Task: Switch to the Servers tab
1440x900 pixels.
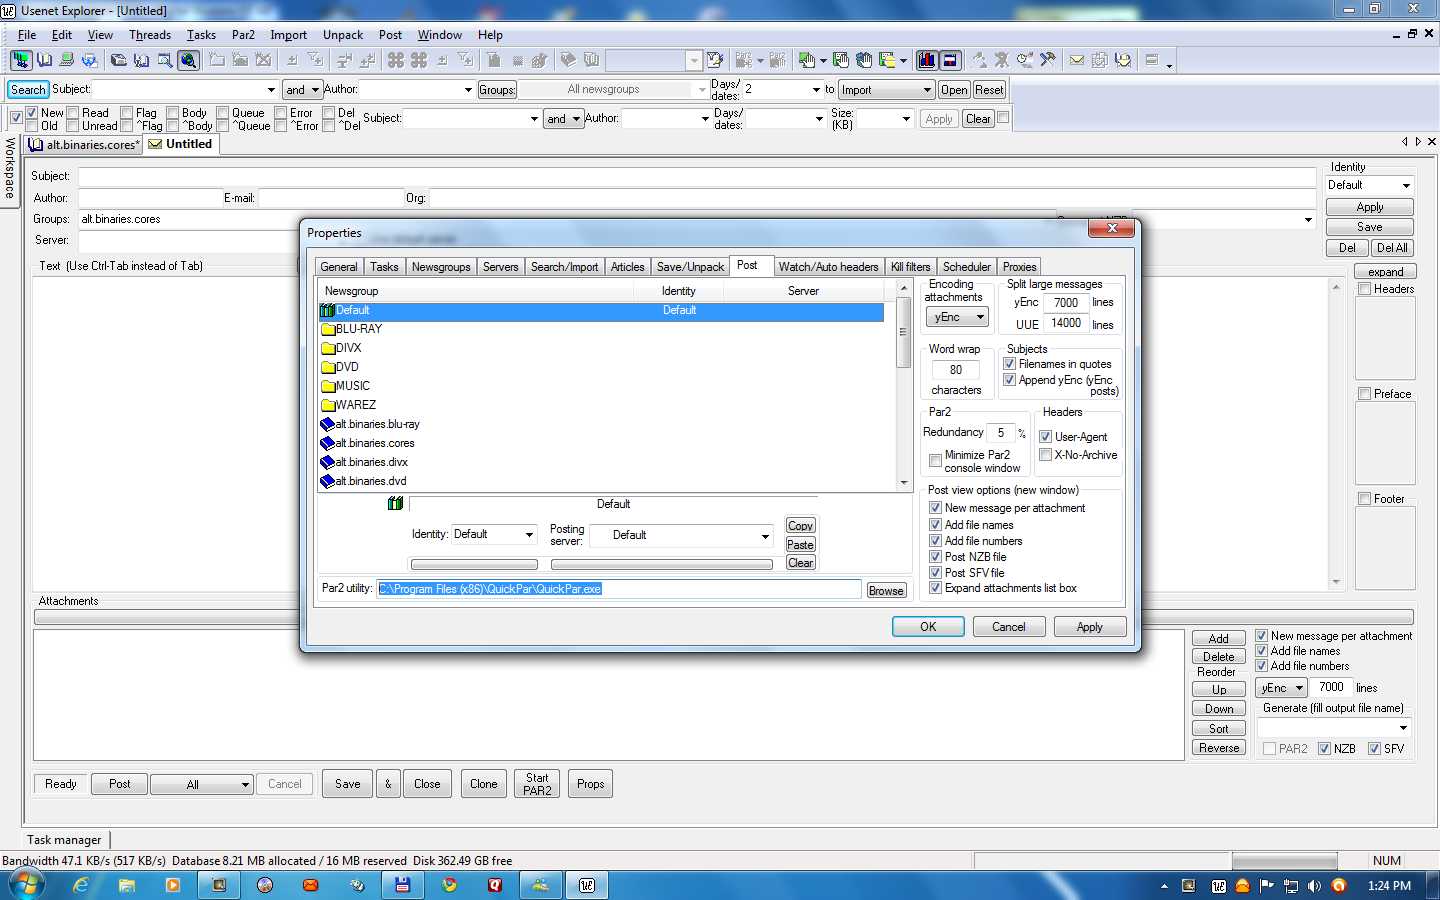Action: click(500, 267)
